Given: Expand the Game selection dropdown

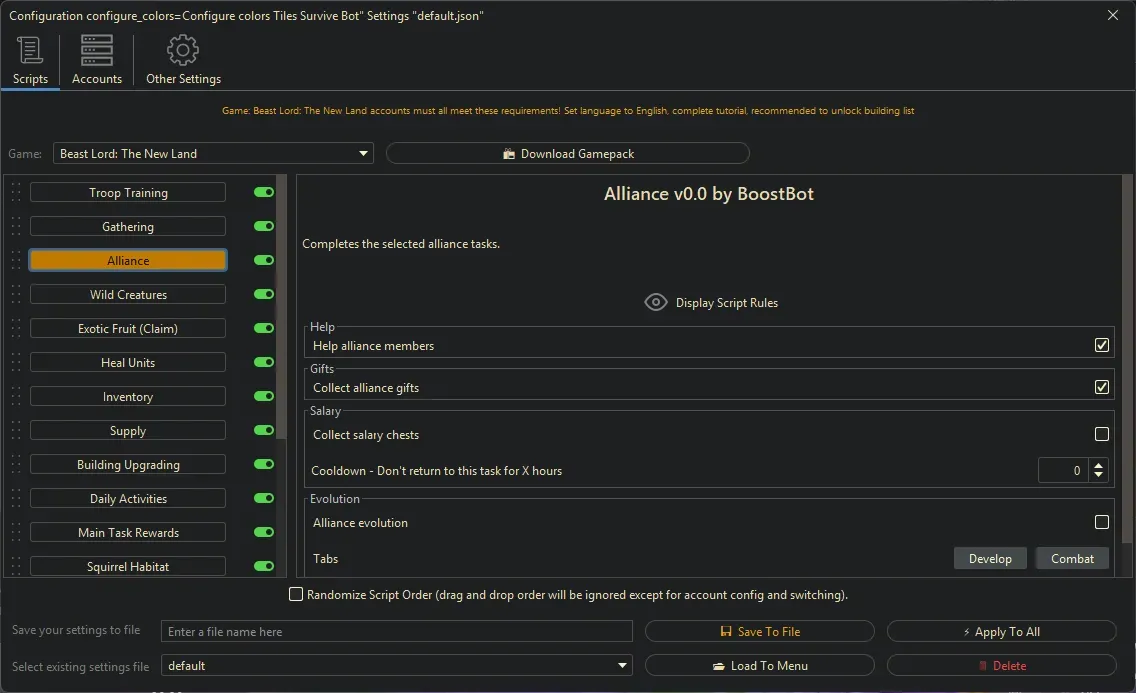Looking at the screenshot, I should tap(363, 154).
